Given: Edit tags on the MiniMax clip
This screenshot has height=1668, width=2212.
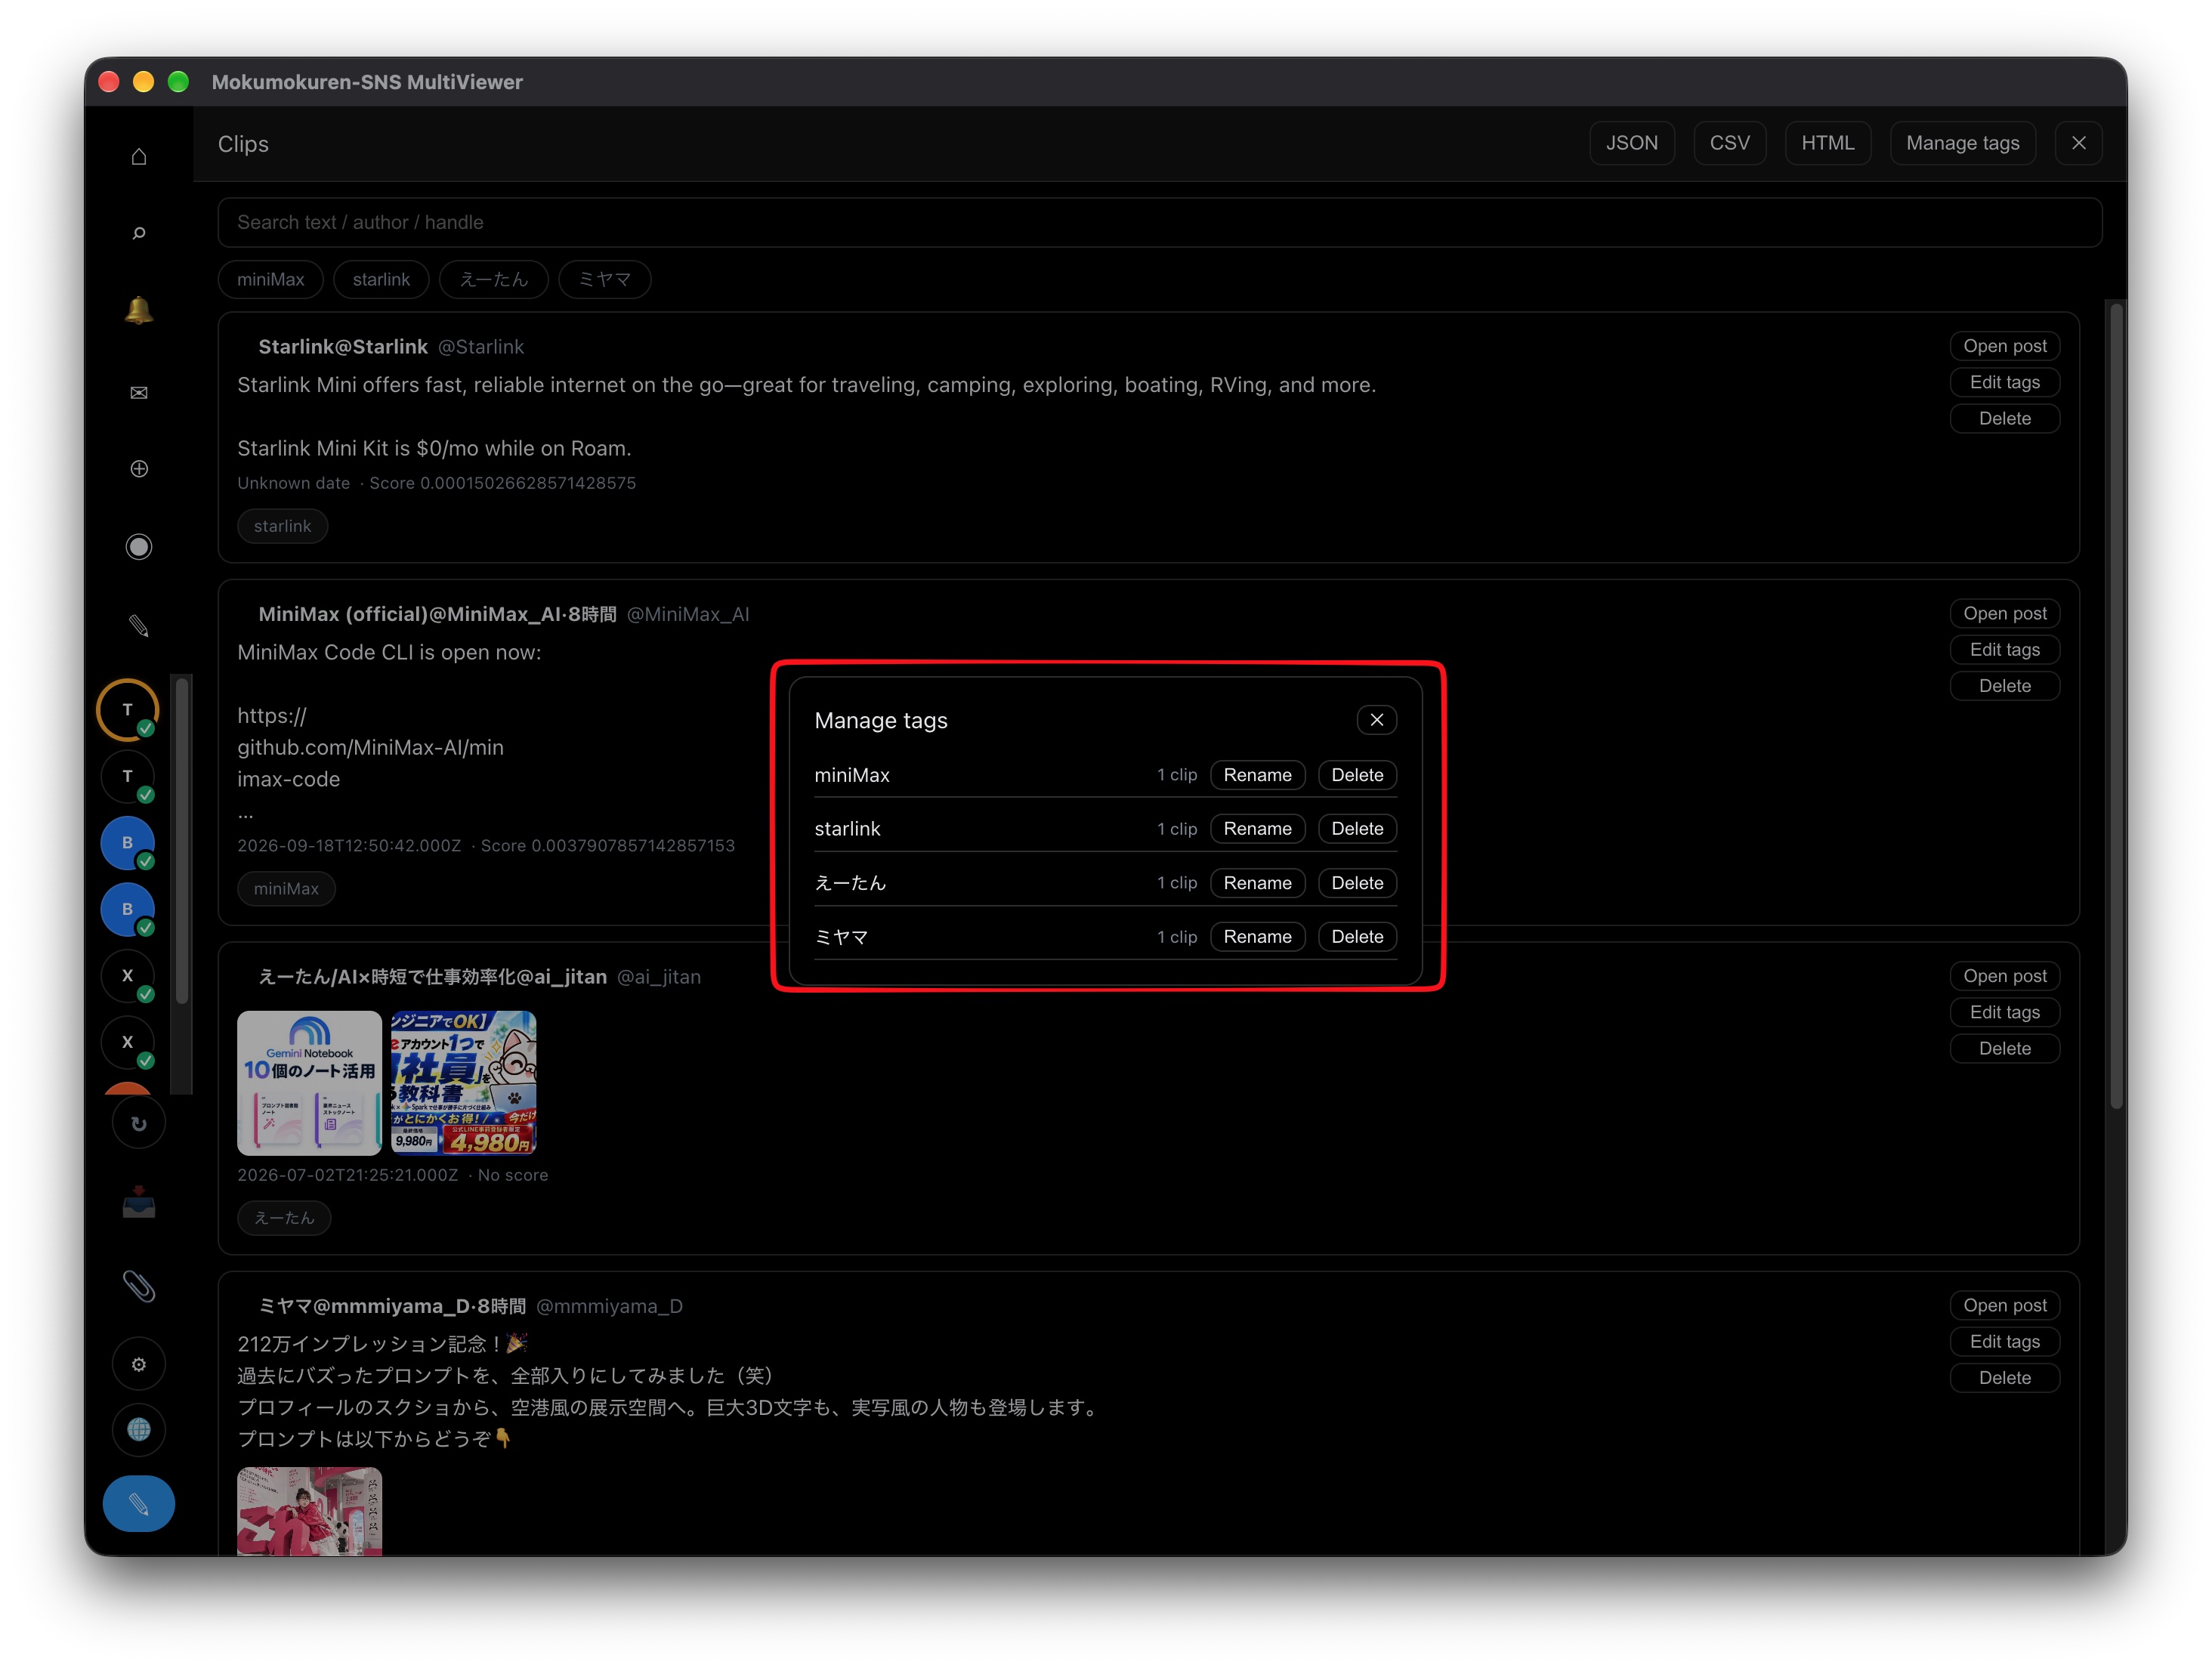Looking at the screenshot, I should 2004,650.
